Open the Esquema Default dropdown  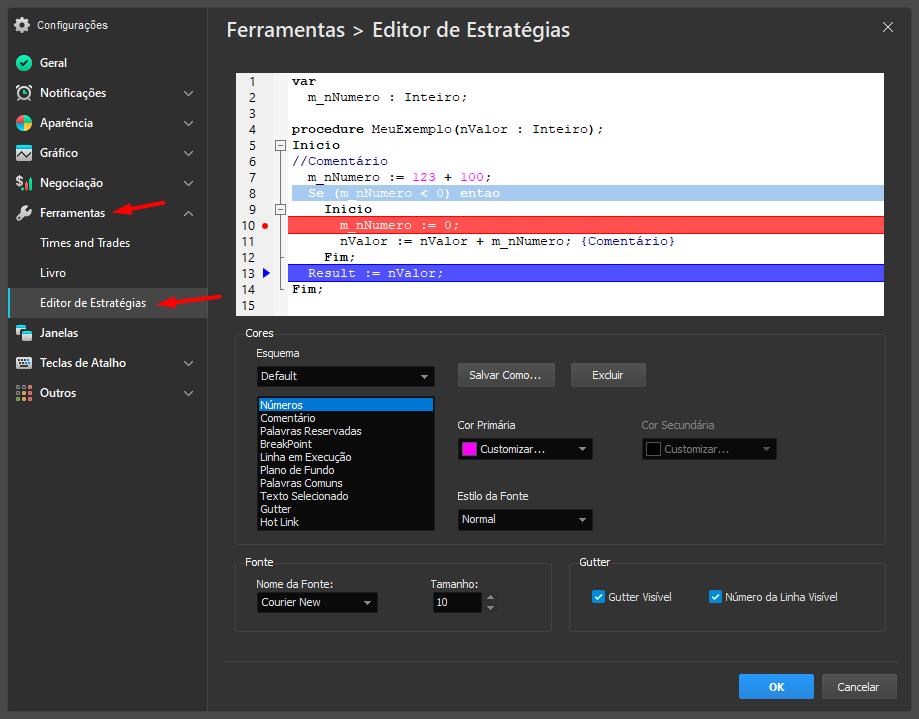point(345,376)
